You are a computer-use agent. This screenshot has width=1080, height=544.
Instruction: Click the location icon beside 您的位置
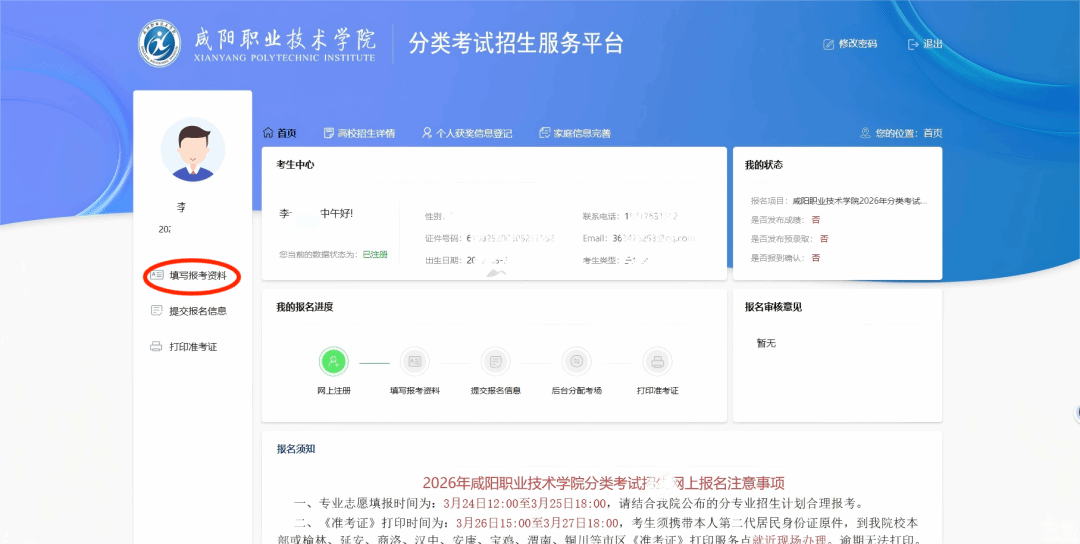865,133
